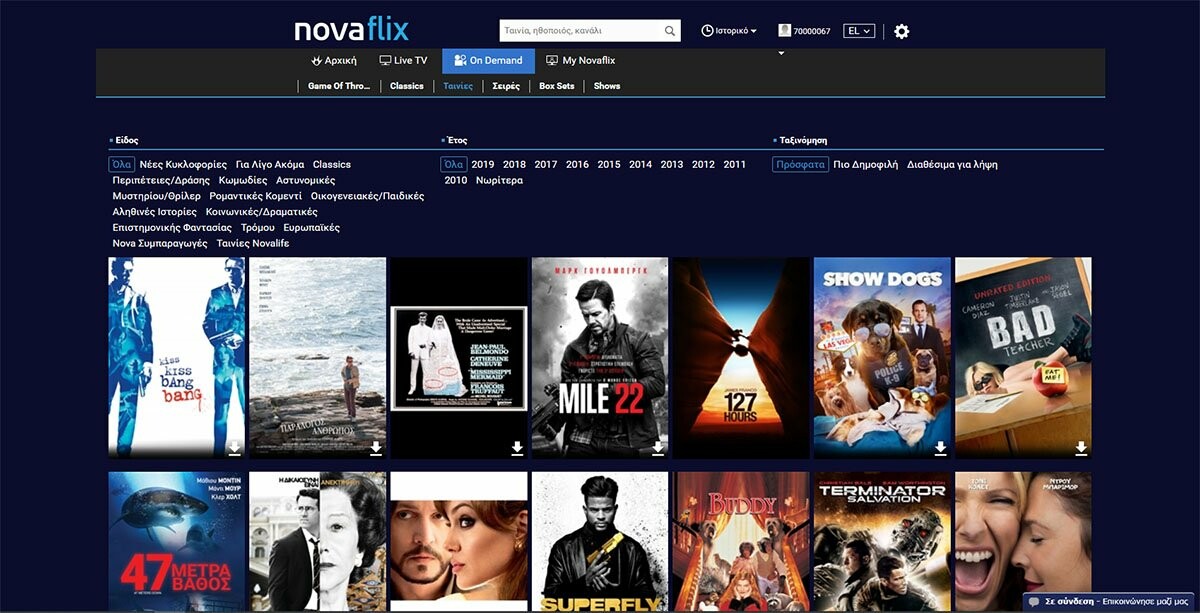Filter movies by year 2019

483,164
